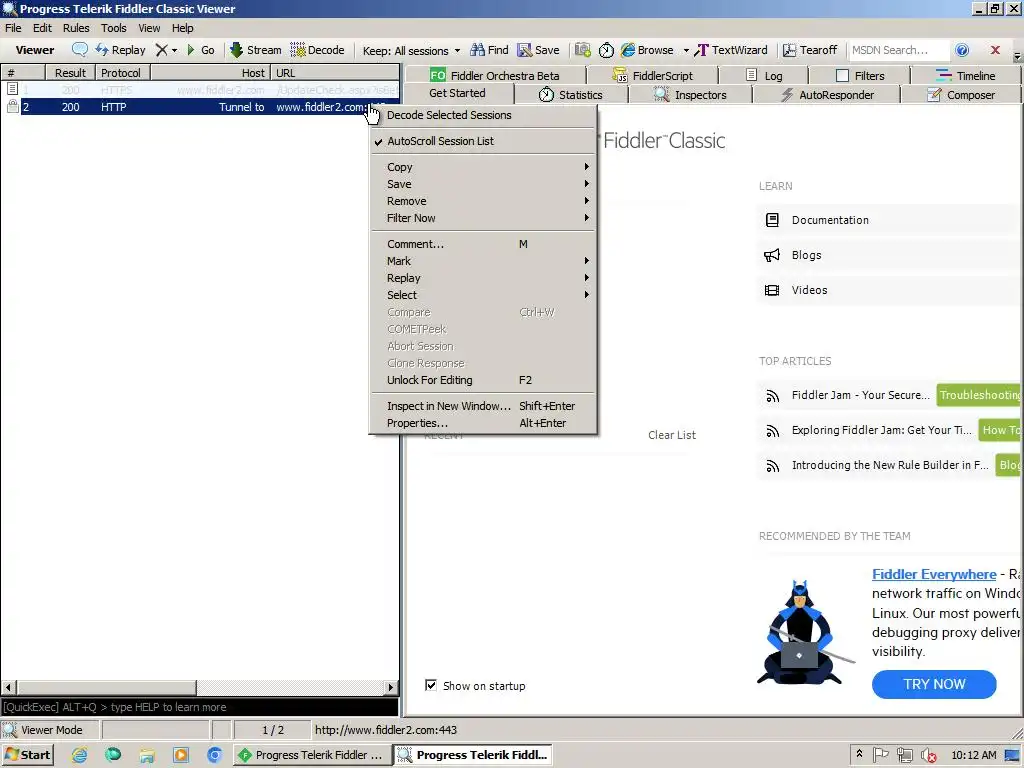The width and height of the screenshot is (1024, 768).
Task: Click the QuickExec command box
Action: [x=200, y=707]
